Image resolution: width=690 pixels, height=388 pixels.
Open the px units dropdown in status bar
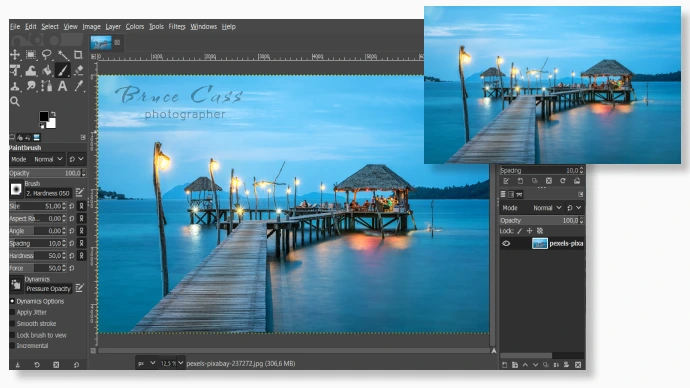[x=147, y=363]
